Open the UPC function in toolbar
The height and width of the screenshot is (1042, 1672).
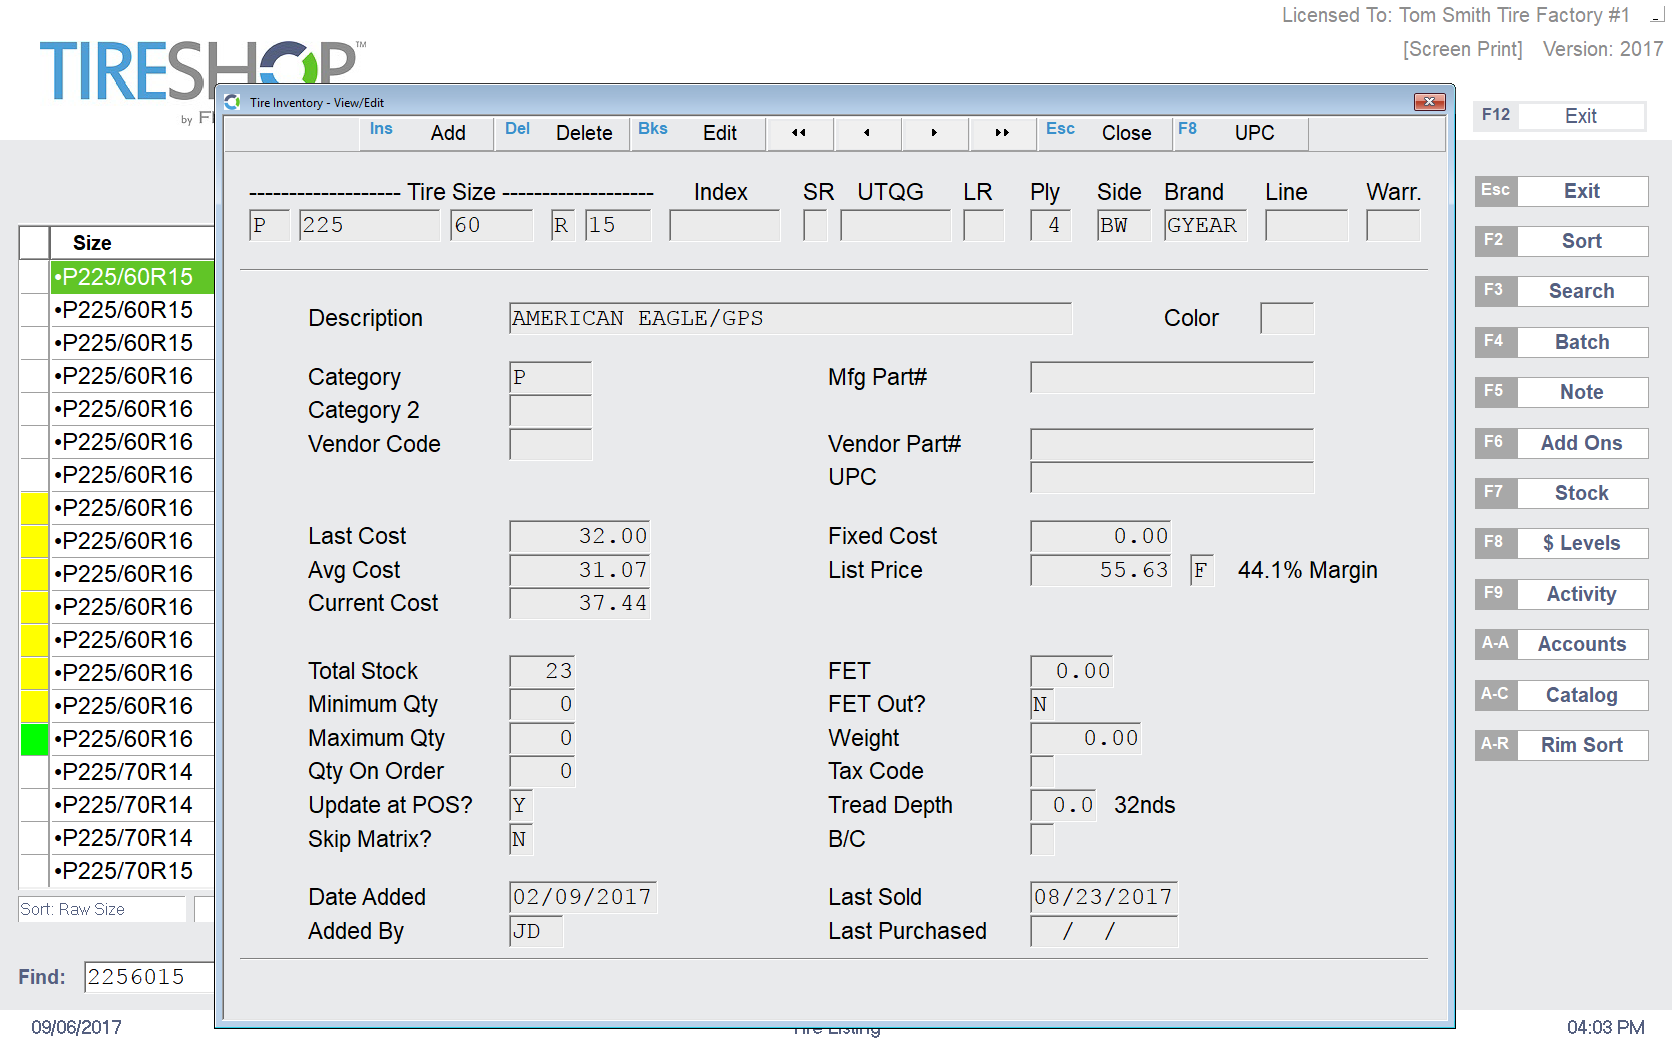[1240, 133]
